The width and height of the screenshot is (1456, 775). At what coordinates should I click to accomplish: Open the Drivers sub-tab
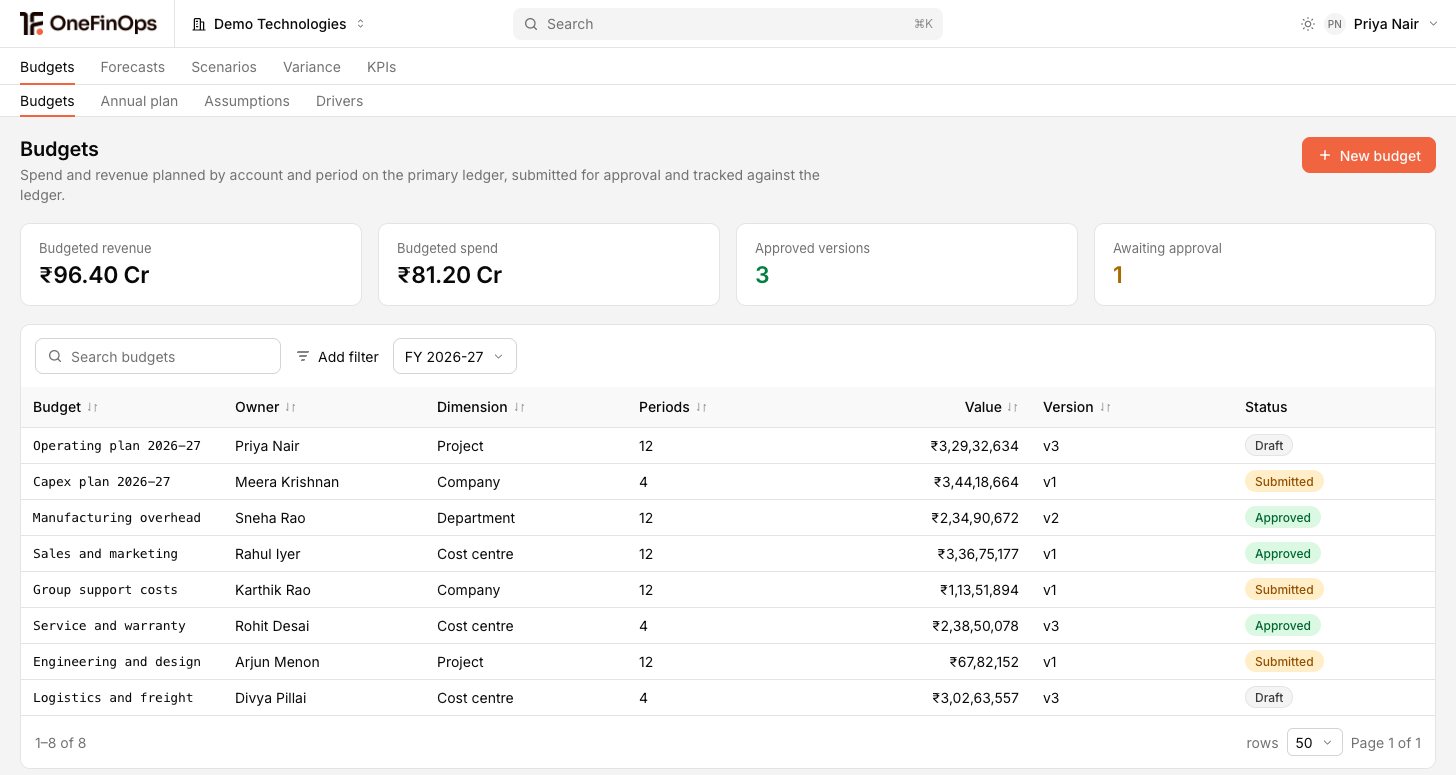click(340, 101)
